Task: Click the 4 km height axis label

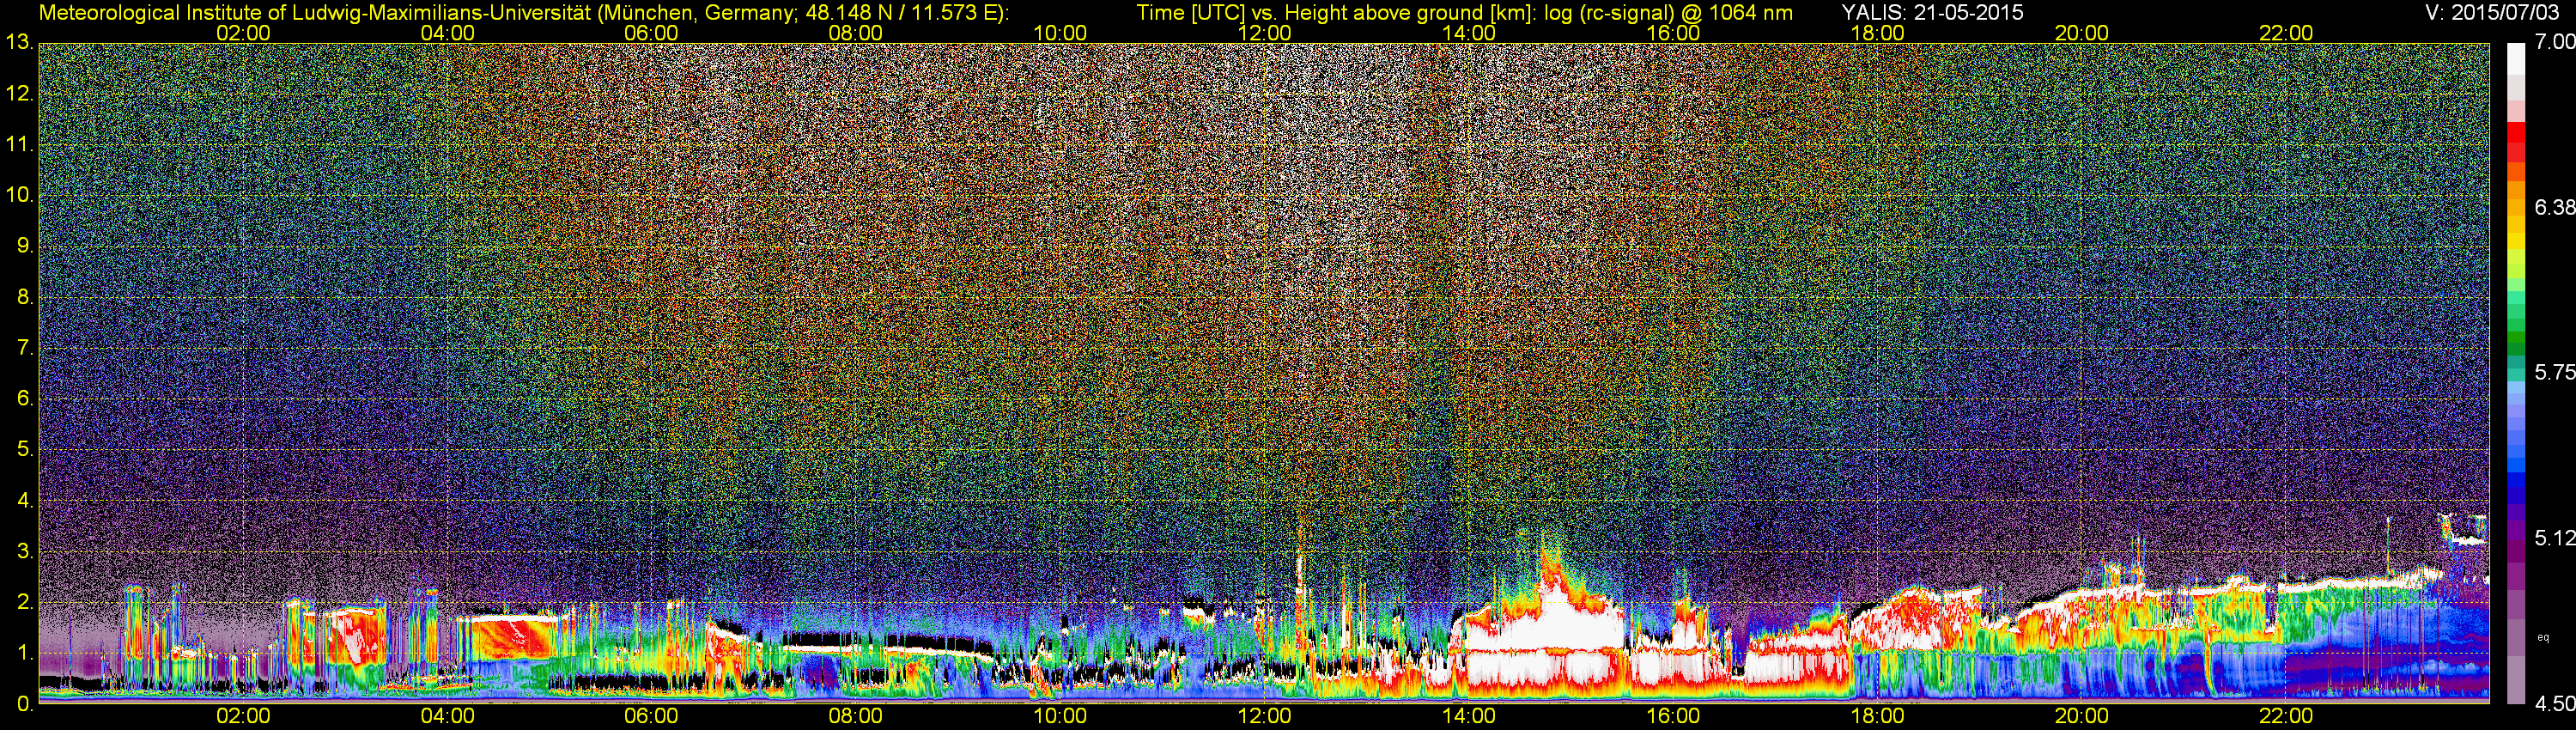Action: [24, 500]
